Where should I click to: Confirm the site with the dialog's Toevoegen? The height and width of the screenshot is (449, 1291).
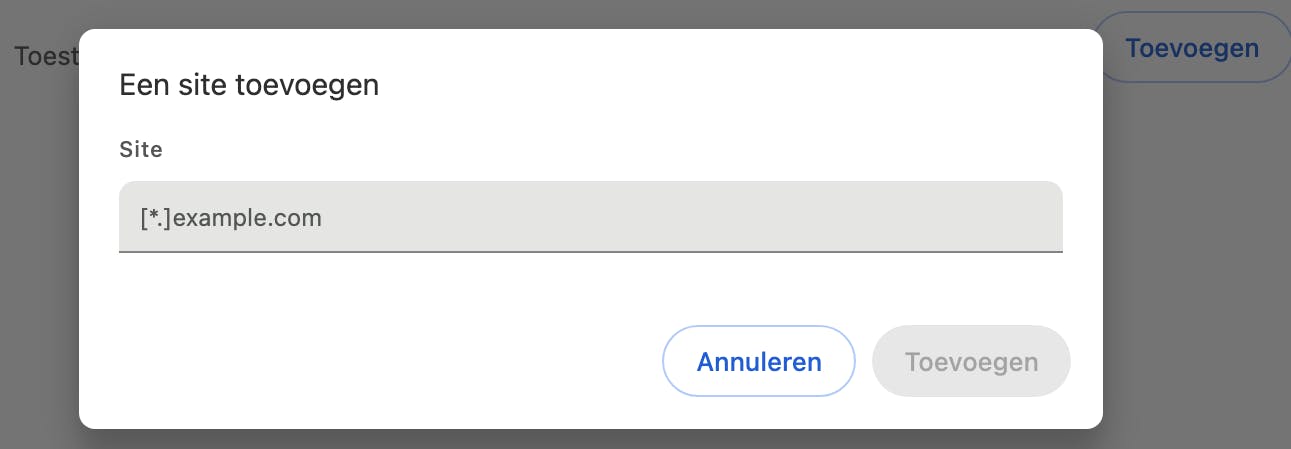tap(971, 361)
